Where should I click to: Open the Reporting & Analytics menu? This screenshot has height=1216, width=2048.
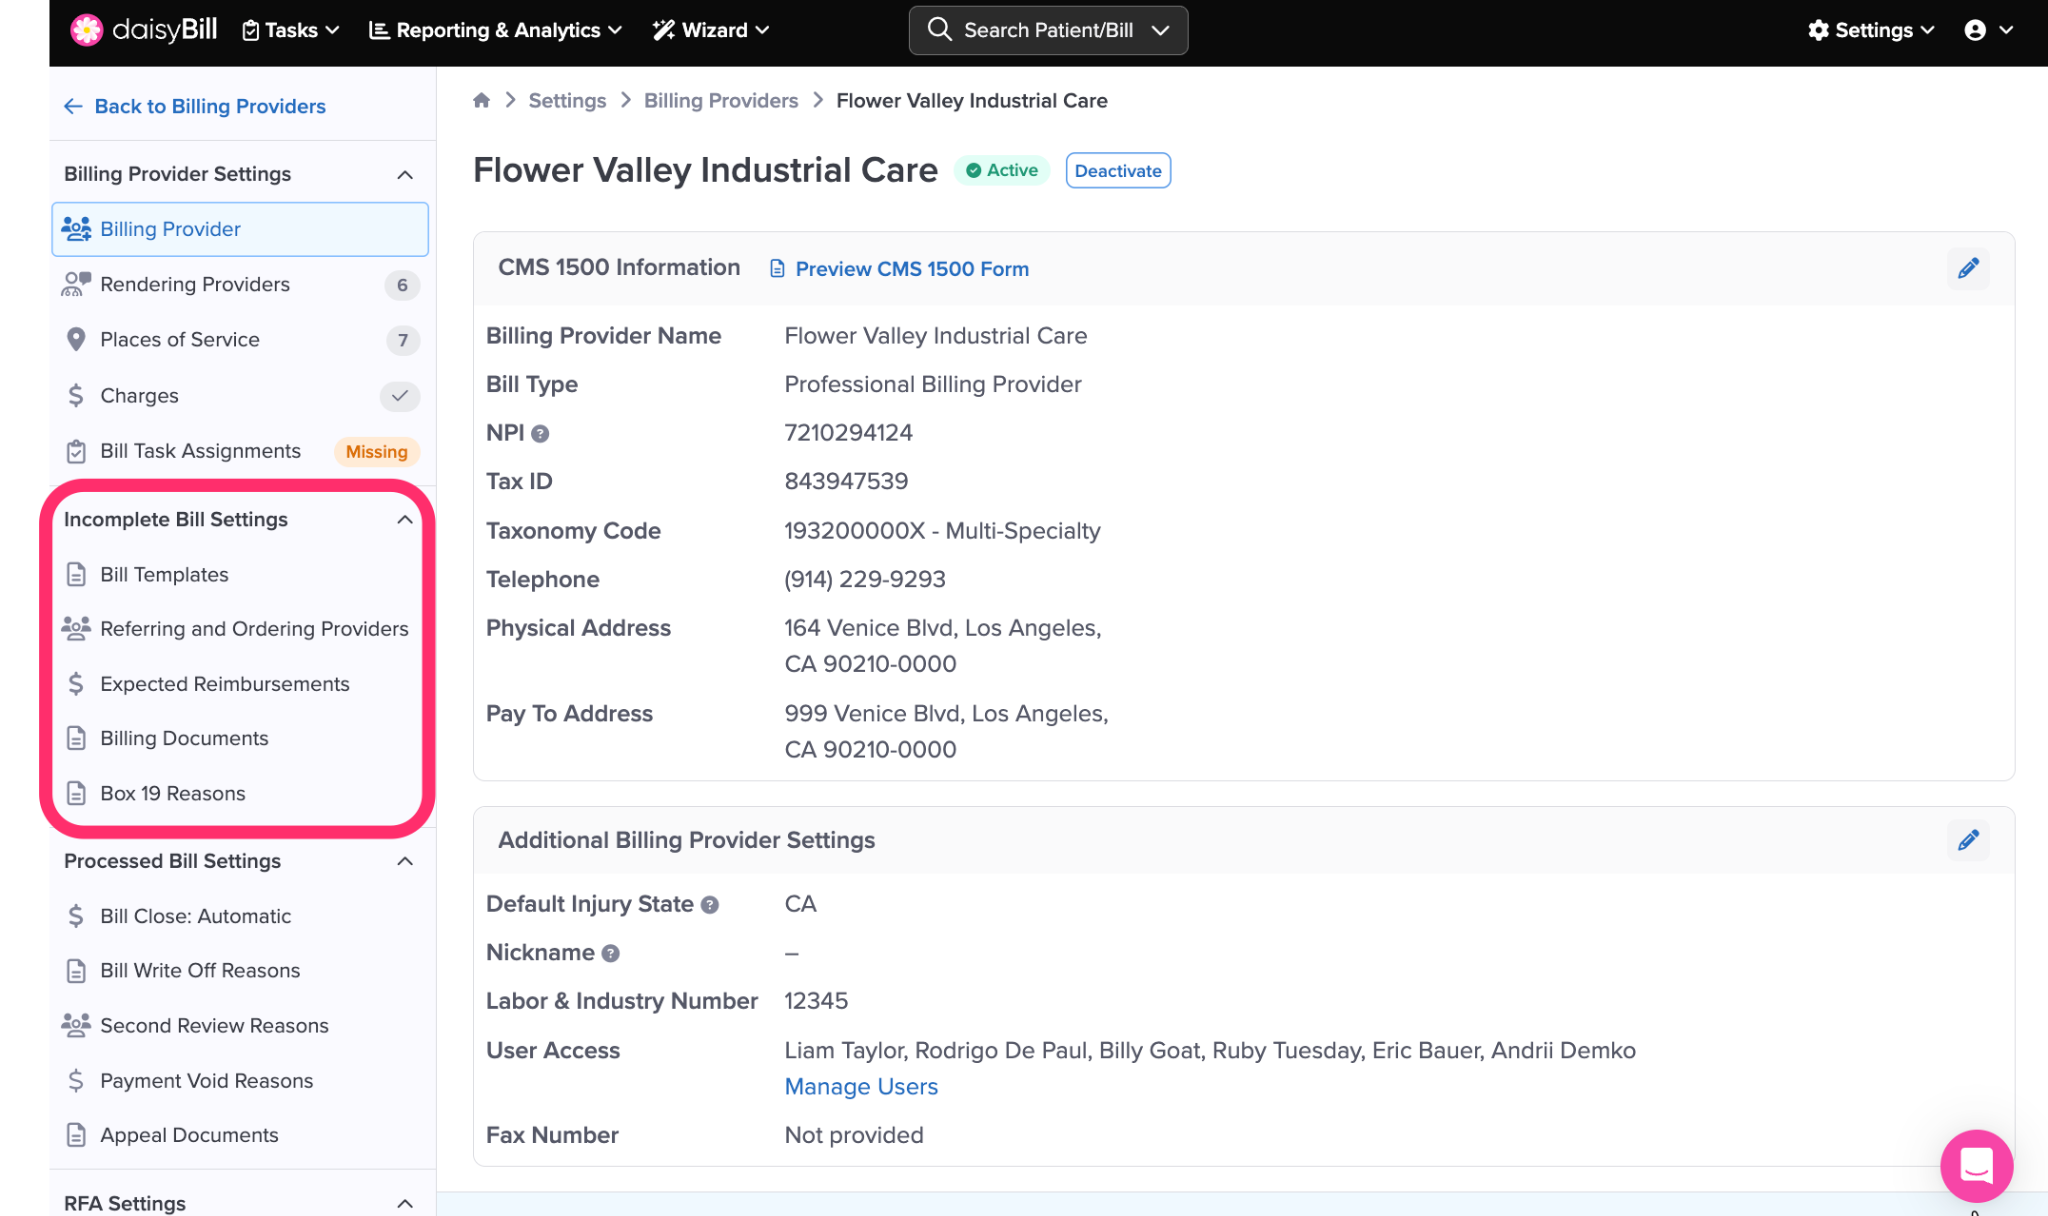496,30
